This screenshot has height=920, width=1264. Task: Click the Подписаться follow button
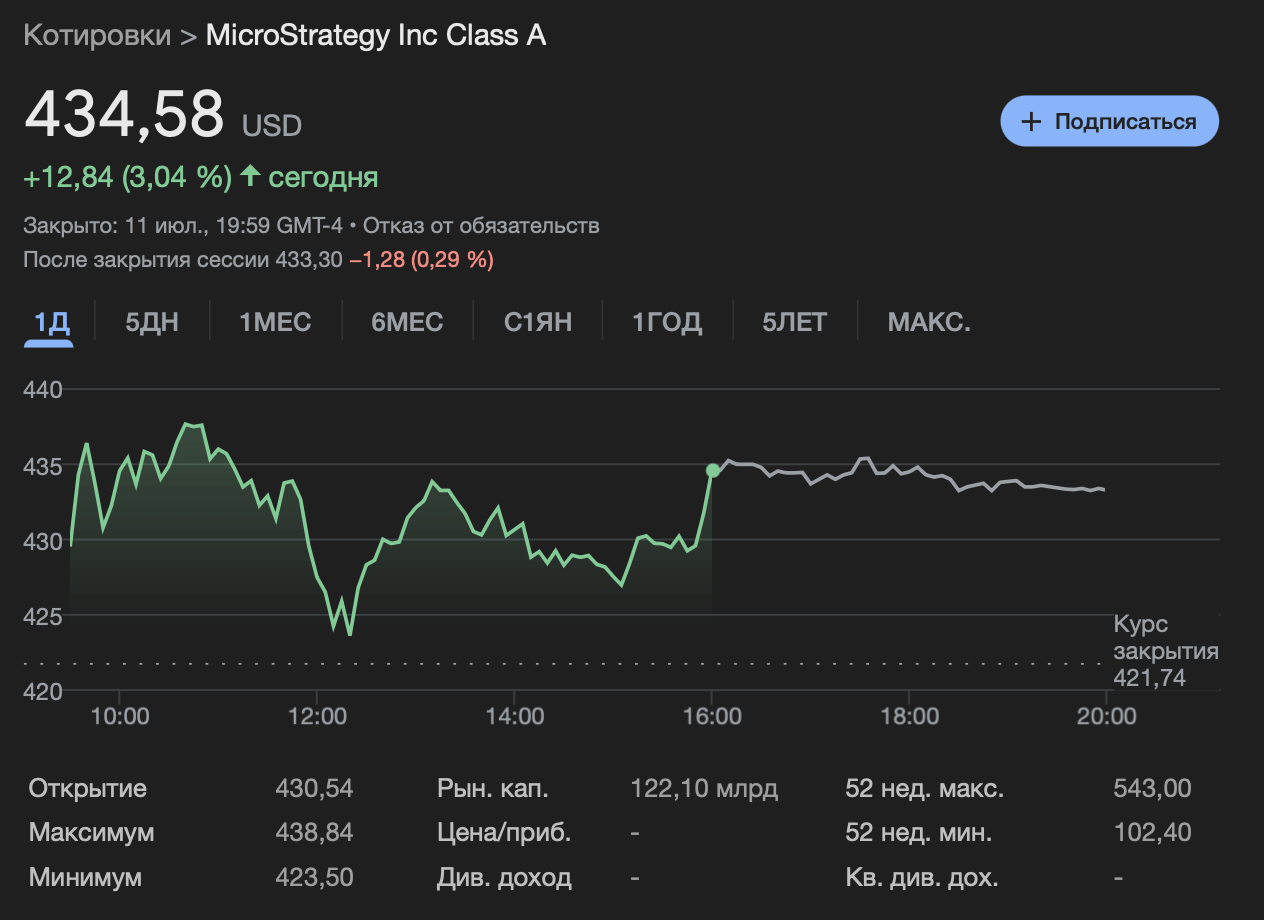click(x=1110, y=121)
